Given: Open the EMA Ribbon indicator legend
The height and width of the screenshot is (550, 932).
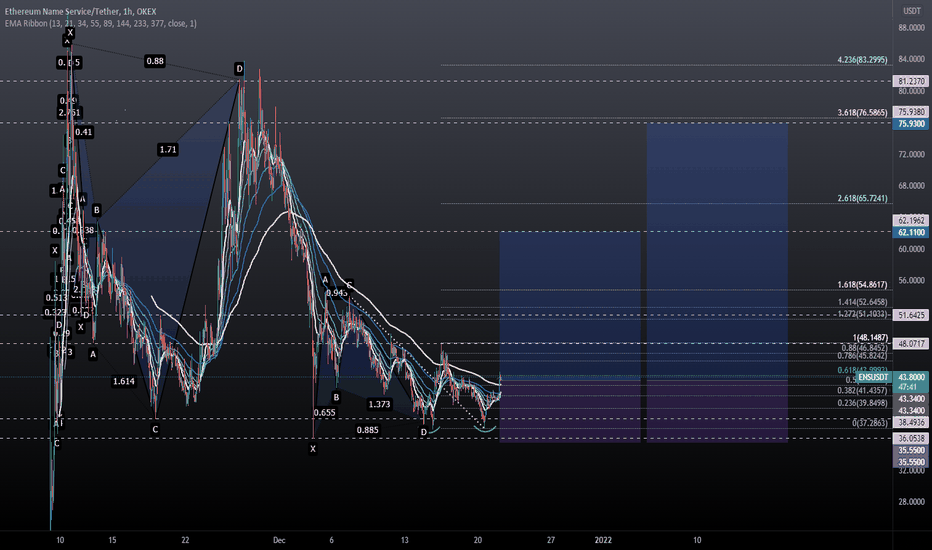Looking at the screenshot, I should pyautogui.click(x=101, y=23).
